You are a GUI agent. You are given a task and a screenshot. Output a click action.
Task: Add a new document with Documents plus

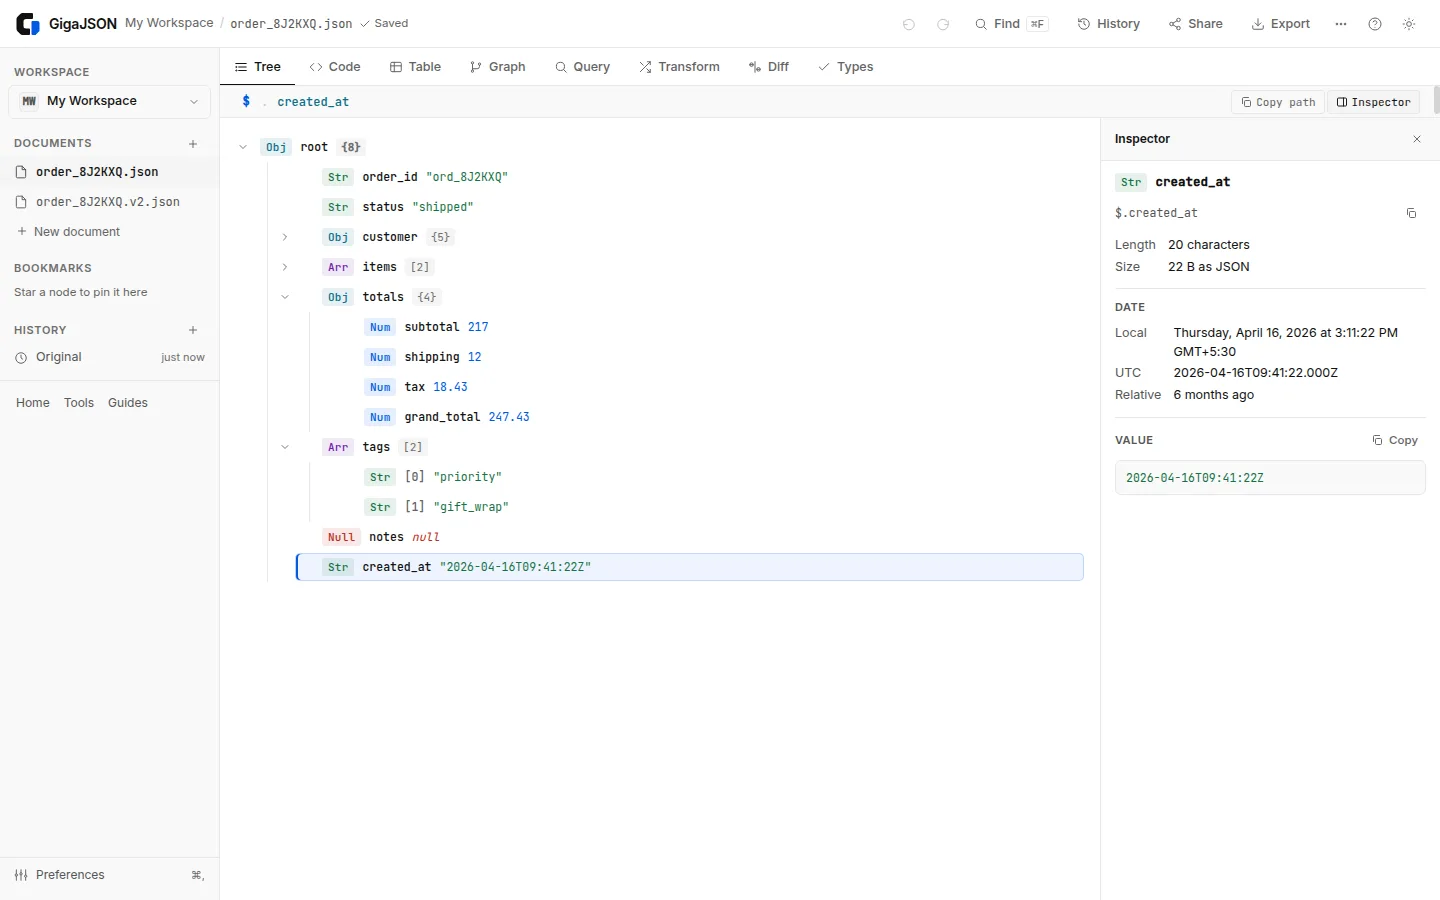click(193, 144)
